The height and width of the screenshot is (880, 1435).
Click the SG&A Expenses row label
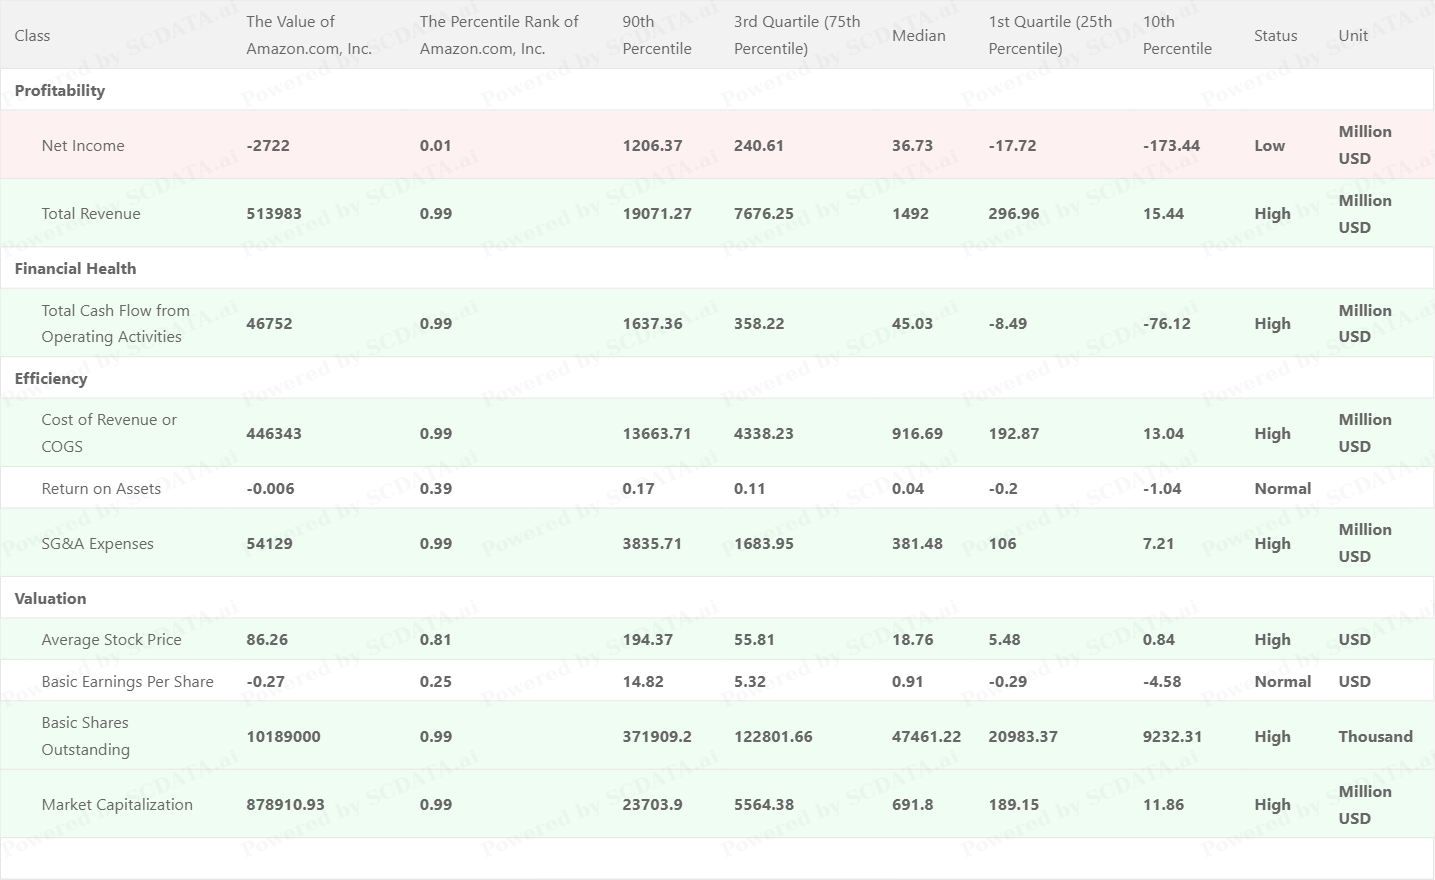[97, 543]
